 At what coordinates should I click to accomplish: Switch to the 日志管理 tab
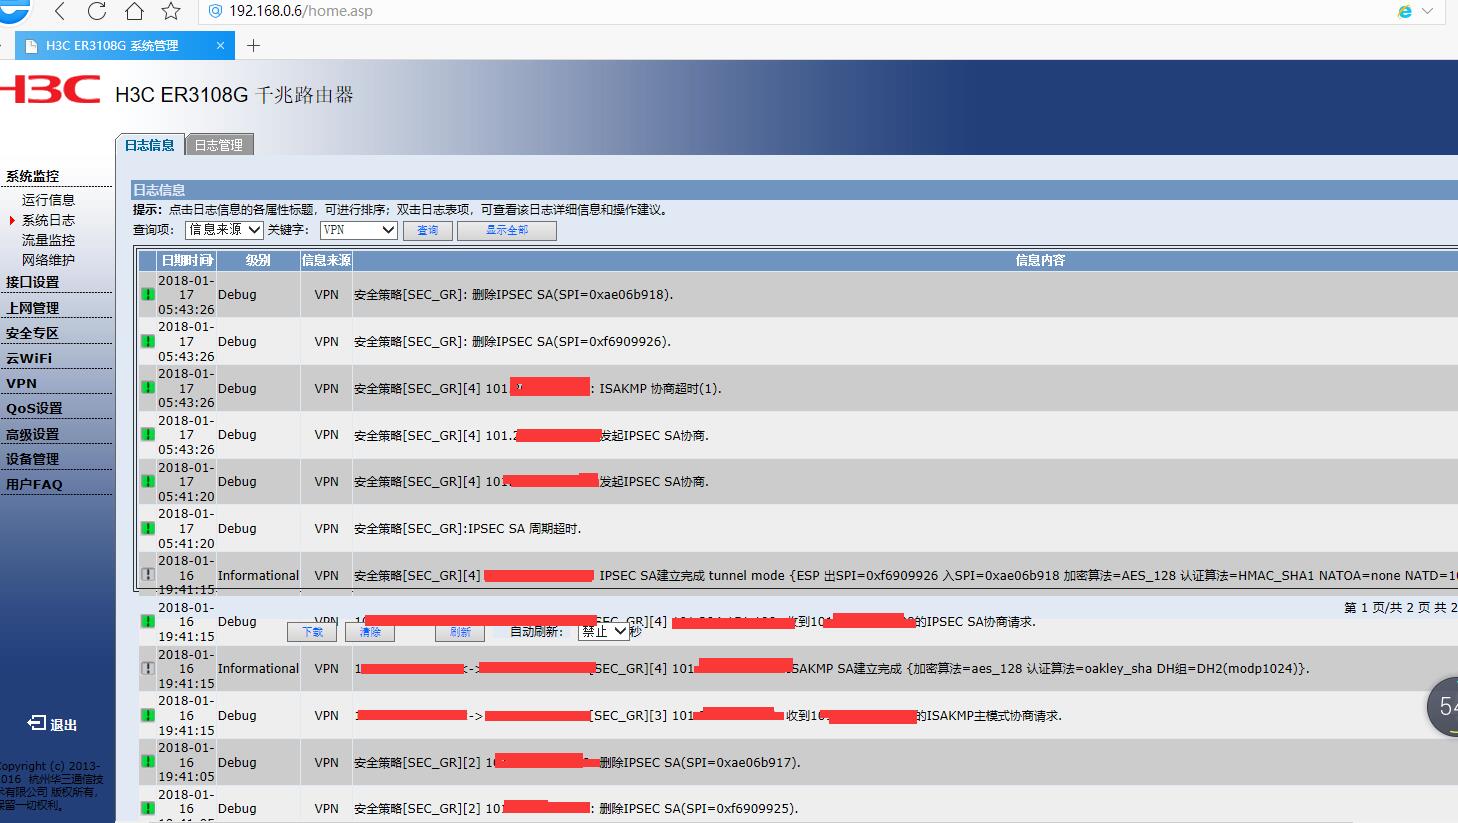(x=219, y=145)
